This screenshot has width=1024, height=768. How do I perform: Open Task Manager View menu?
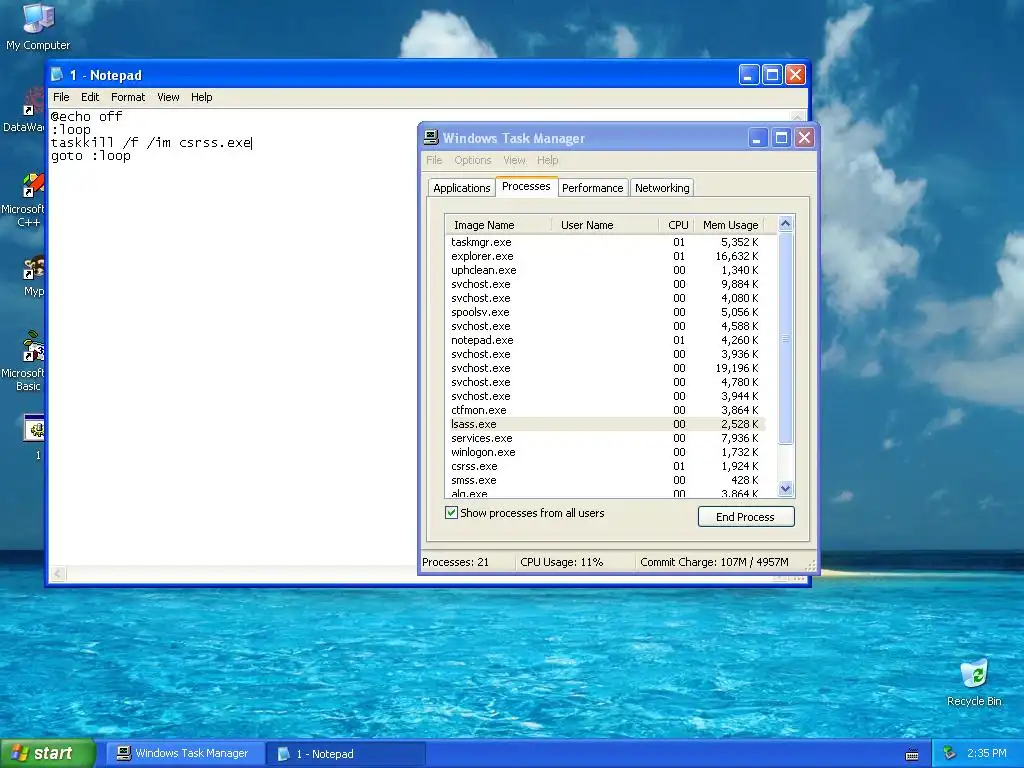tap(514, 160)
